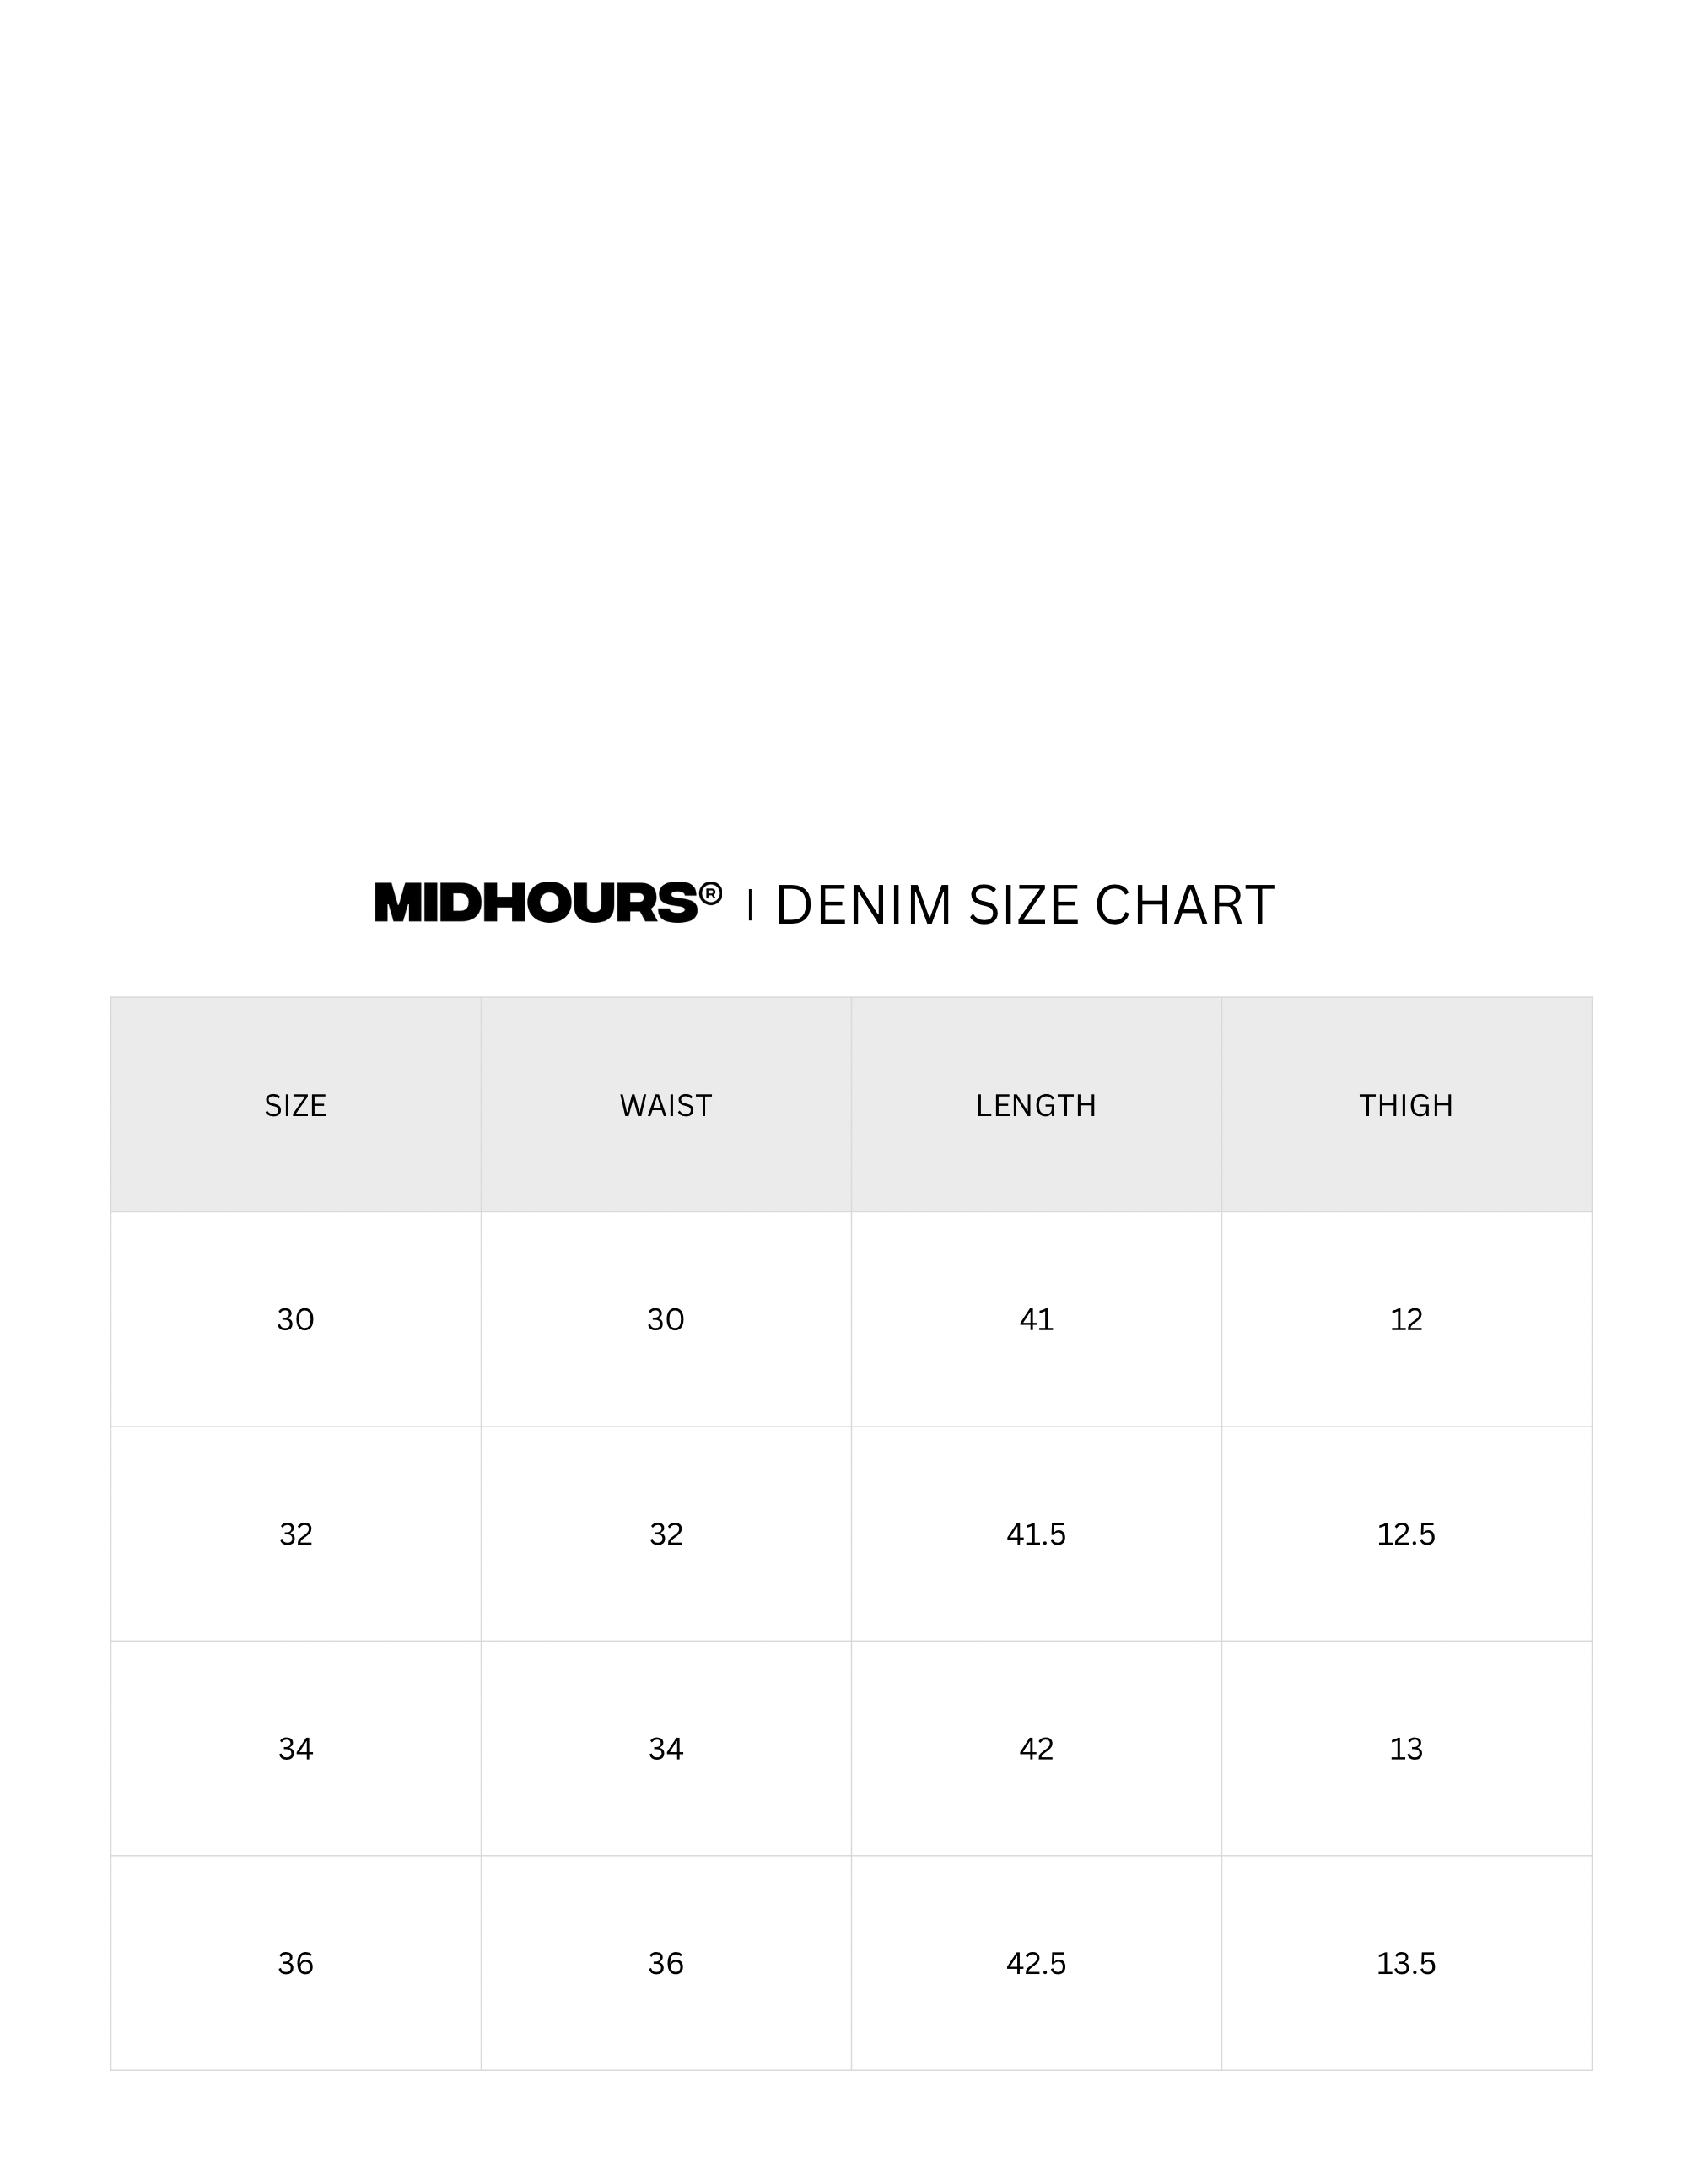The width and height of the screenshot is (1703, 2184).
Task: Click the length value 42.5
Action: pos(1036,1964)
